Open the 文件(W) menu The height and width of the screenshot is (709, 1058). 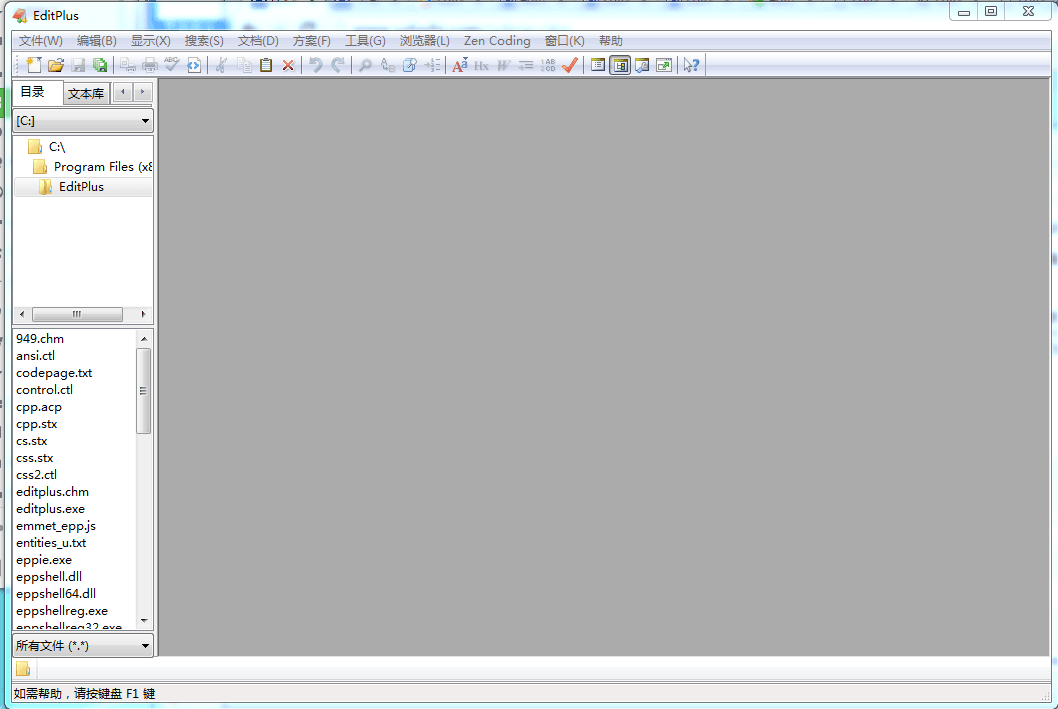pyautogui.click(x=40, y=41)
